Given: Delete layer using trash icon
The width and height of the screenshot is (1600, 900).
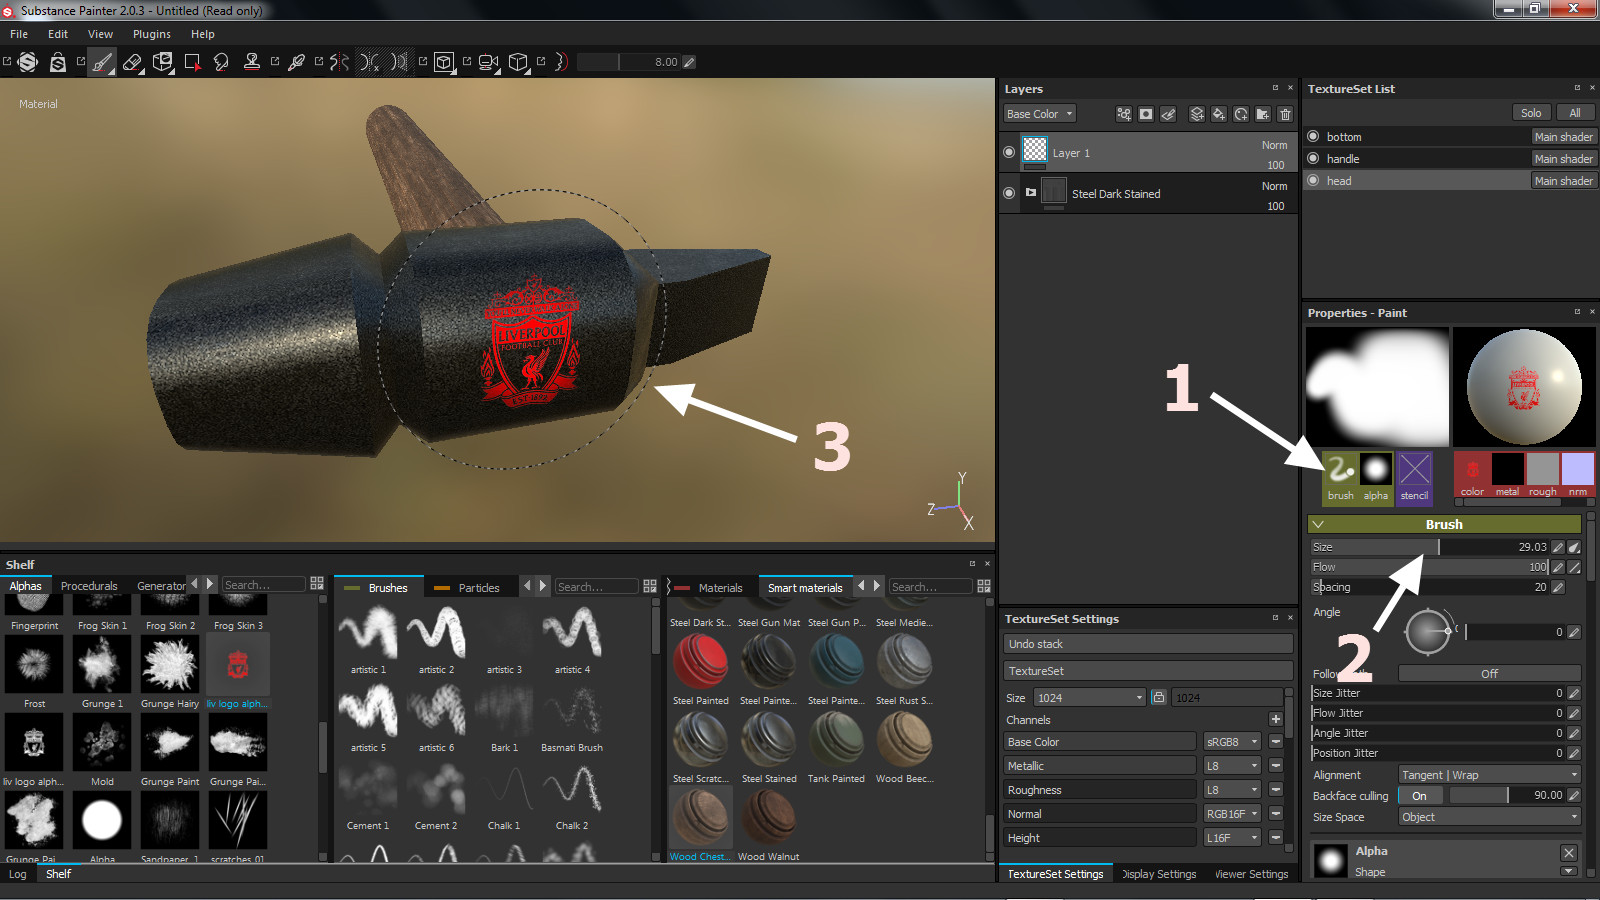Looking at the screenshot, I should pyautogui.click(x=1285, y=114).
